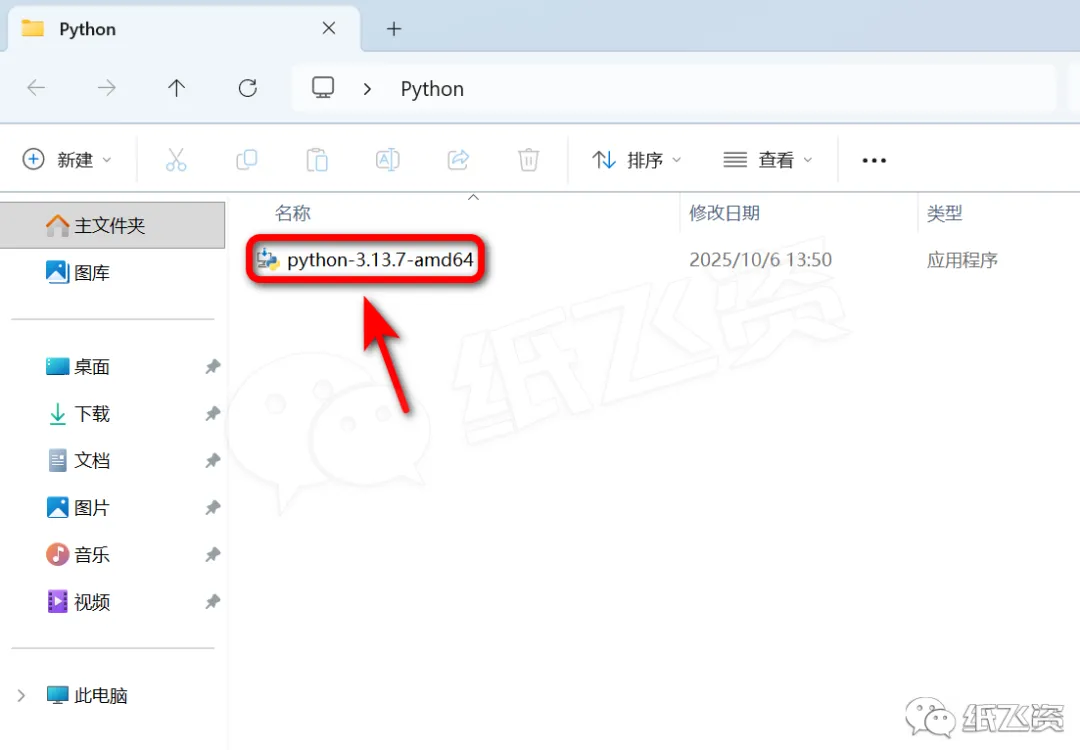Viewport: 1080px width, 750px height.
Task: Go back with the left arrow
Action: point(36,87)
